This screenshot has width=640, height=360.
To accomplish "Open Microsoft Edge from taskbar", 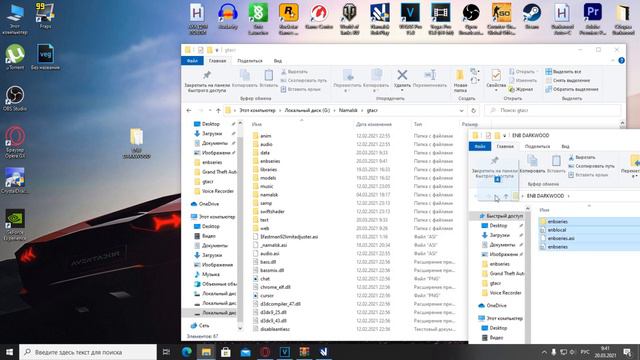I will [187, 352].
